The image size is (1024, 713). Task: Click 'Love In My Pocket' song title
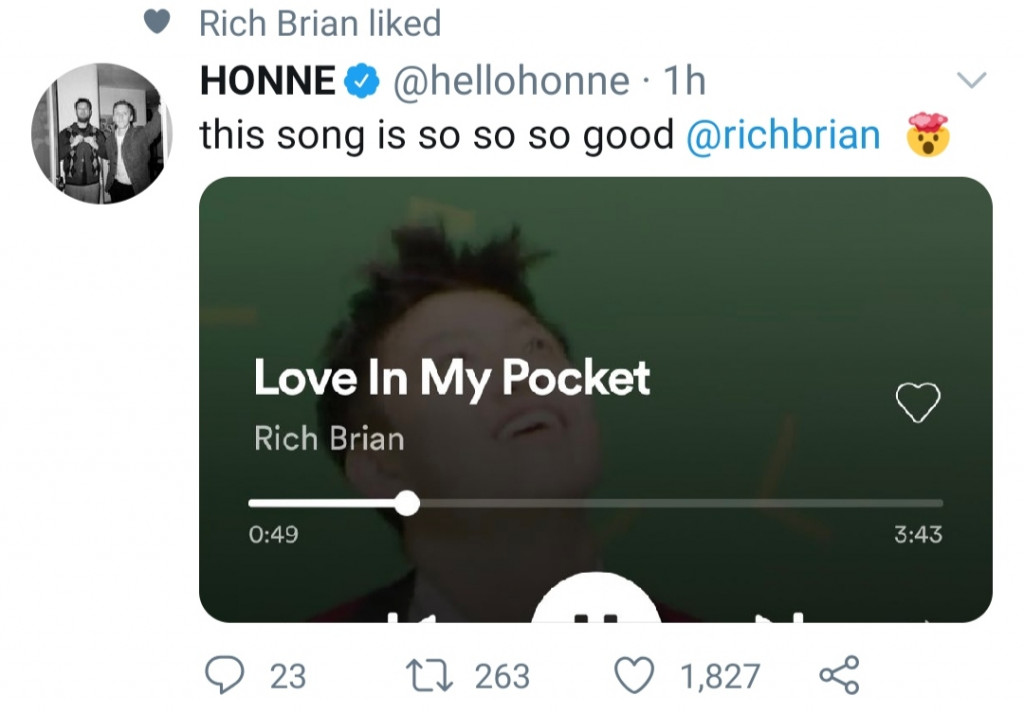[452, 378]
